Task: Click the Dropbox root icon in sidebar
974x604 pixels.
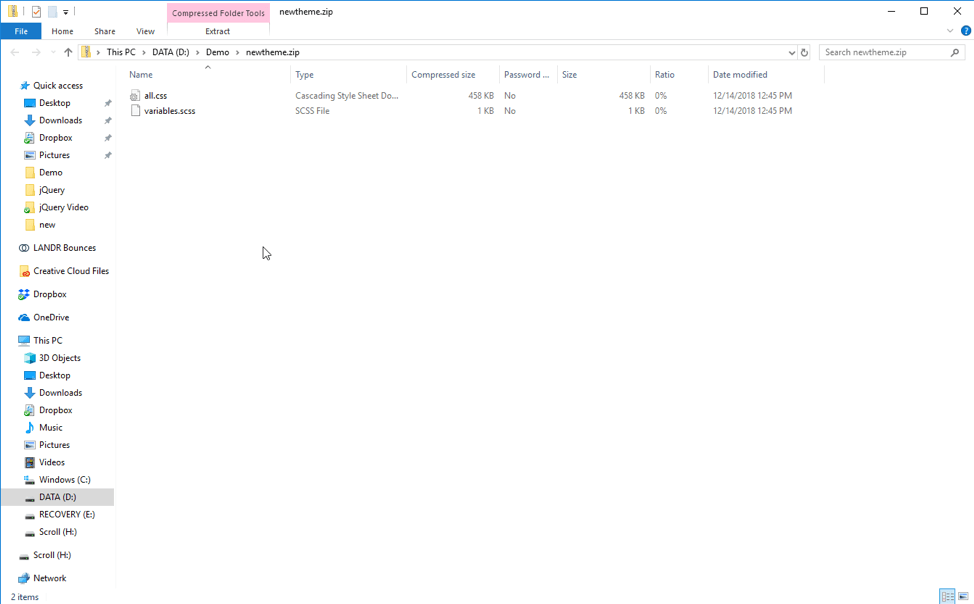Action: pyautogui.click(x=24, y=295)
